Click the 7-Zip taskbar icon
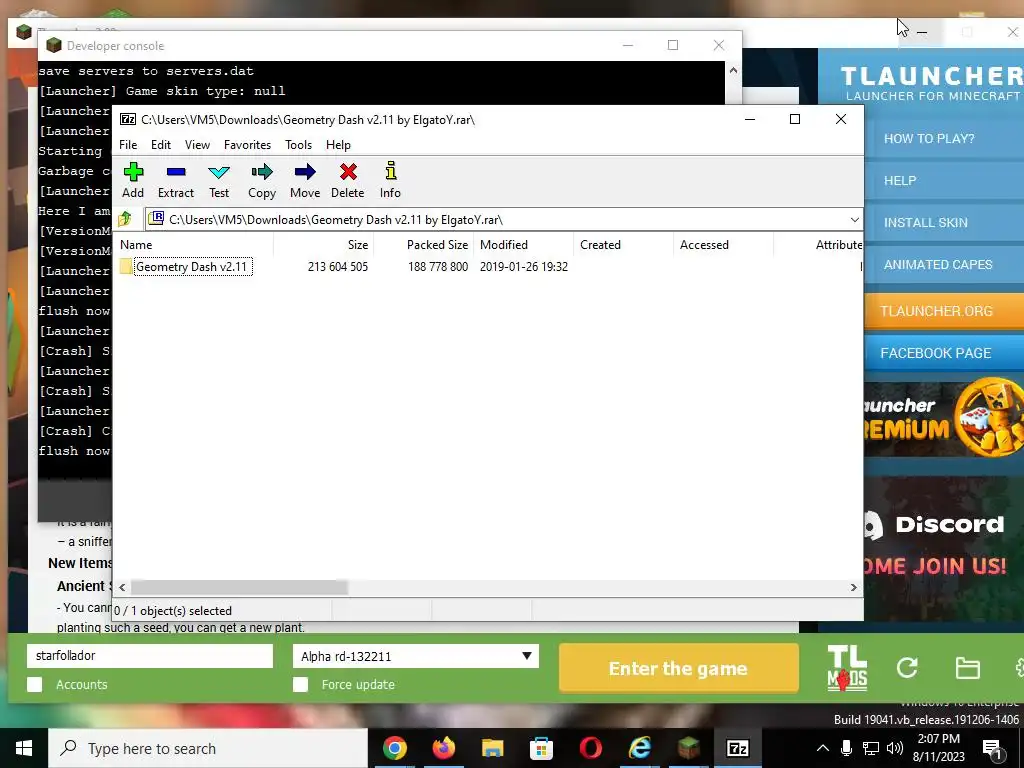The height and width of the screenshot is (768, 1024). (x=737, y=748)
